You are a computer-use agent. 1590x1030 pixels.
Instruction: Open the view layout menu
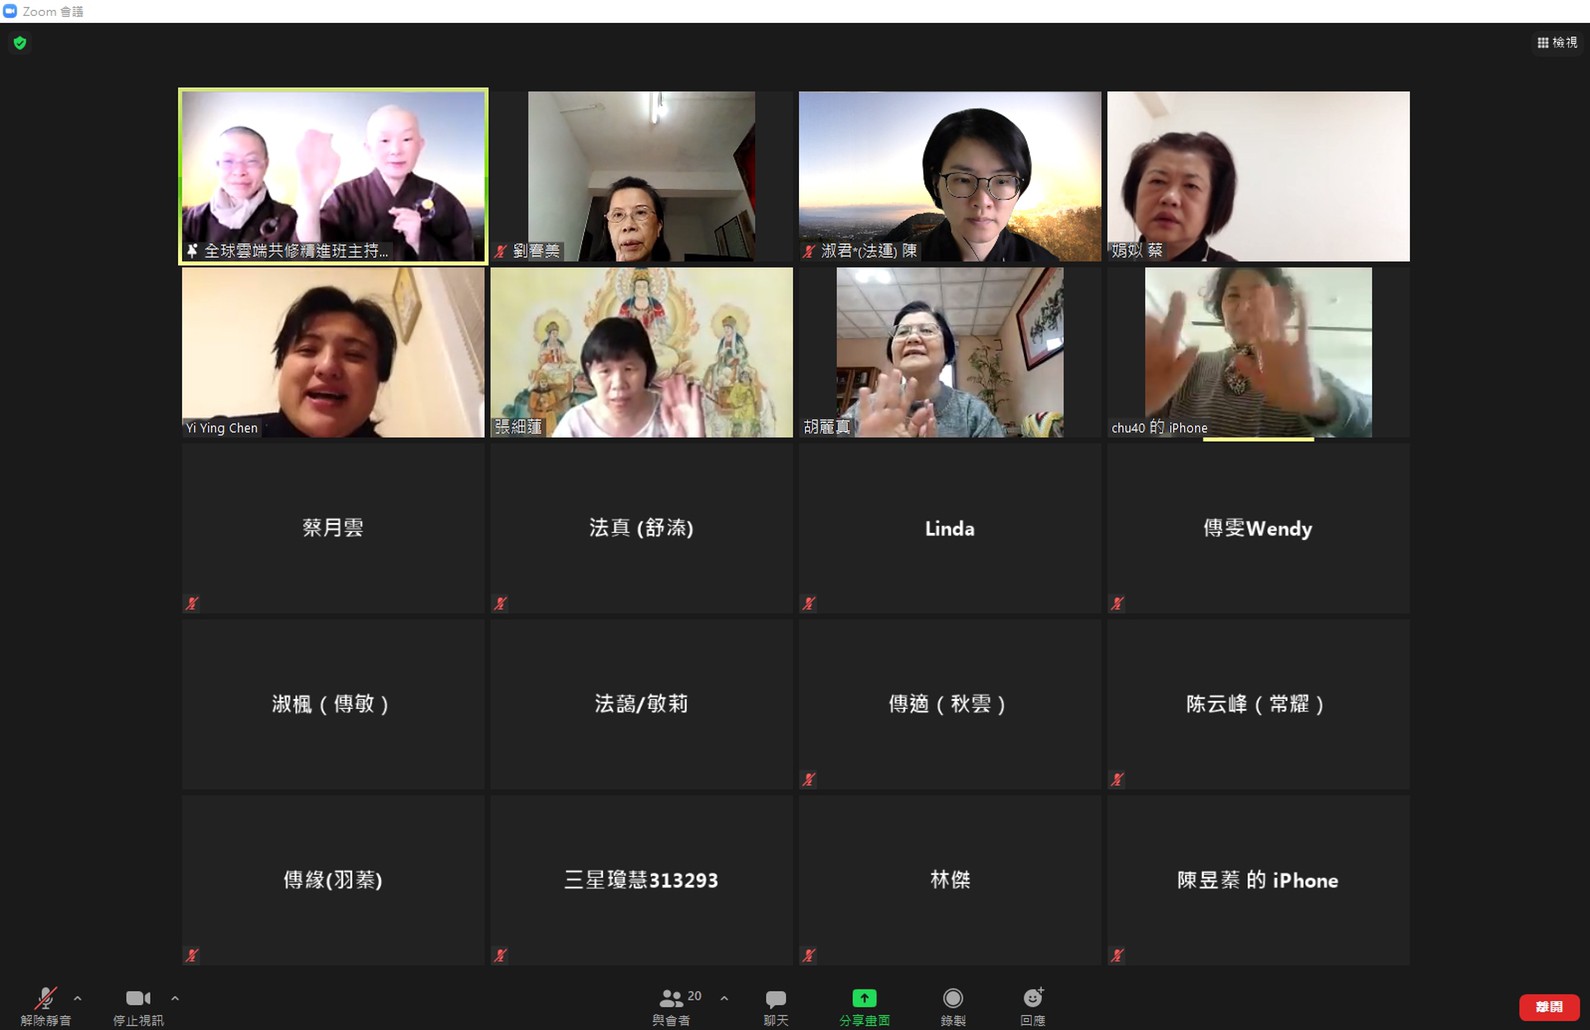point(1557,42)
